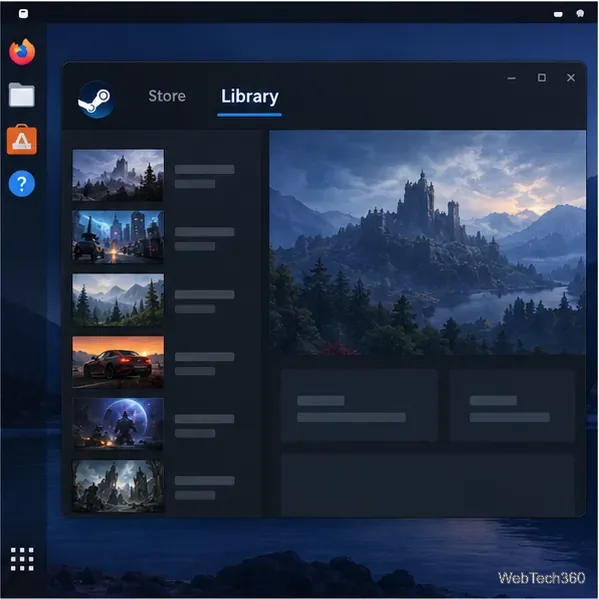This screenshot has width=599, height=599.
Task: Select the pine forest mountains game thumbnail
Action: click(x=118, y=300)
